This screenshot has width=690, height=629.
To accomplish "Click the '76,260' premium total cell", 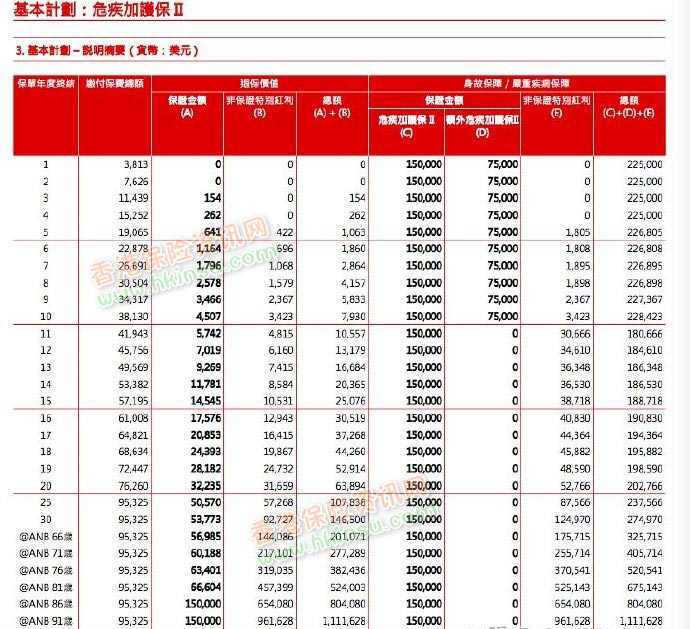I will pos(133,486).
